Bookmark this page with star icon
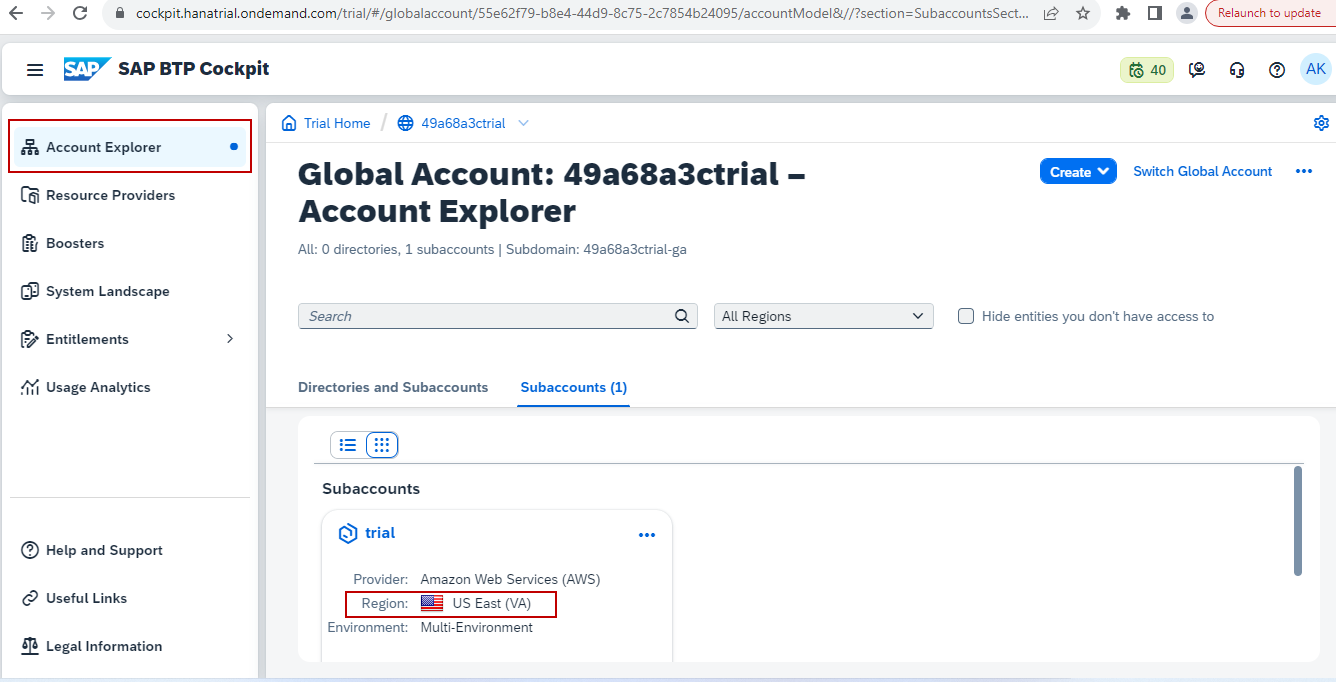The image size is (1336, 682). tap(1083, 14)
